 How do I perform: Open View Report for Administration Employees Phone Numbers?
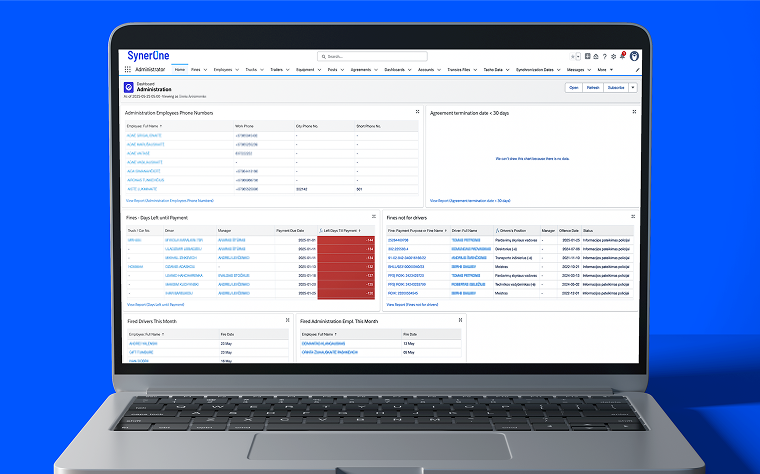pyautogui.click(x=170, y=201)
